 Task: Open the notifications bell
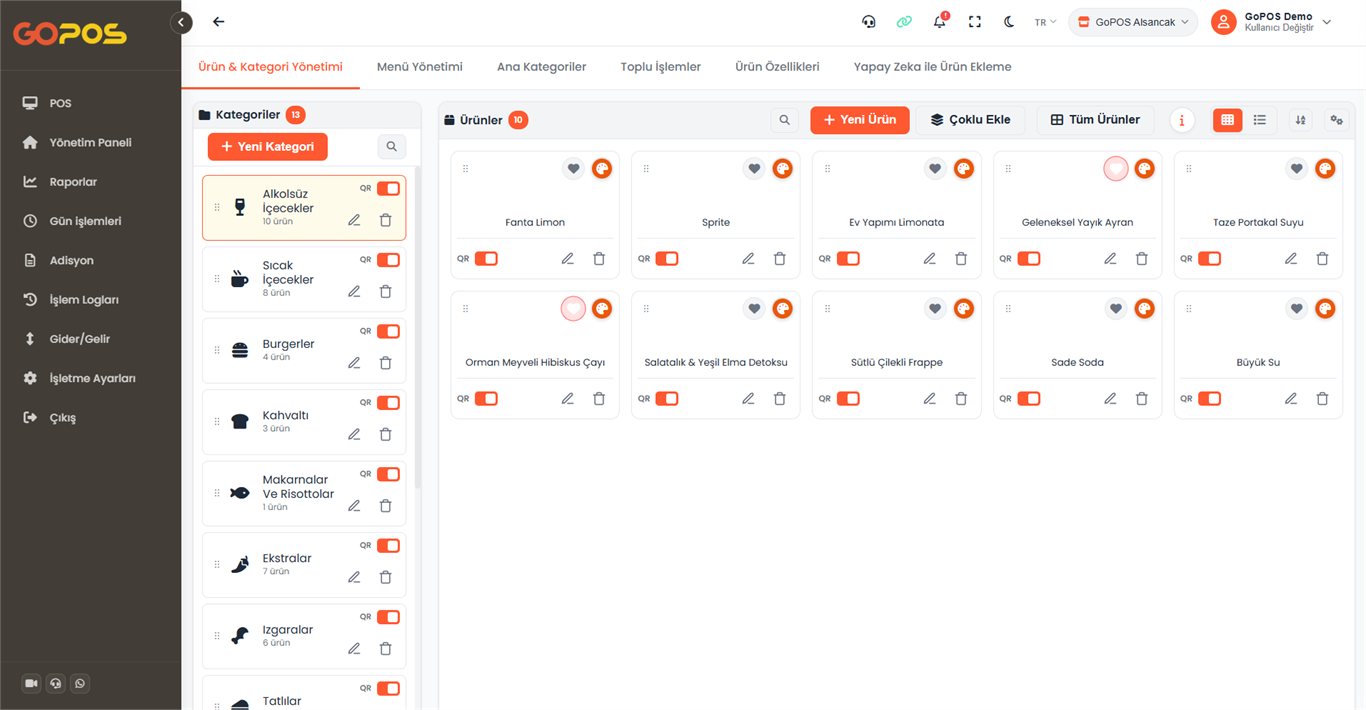pyautogui.click(x=939, y=22)
